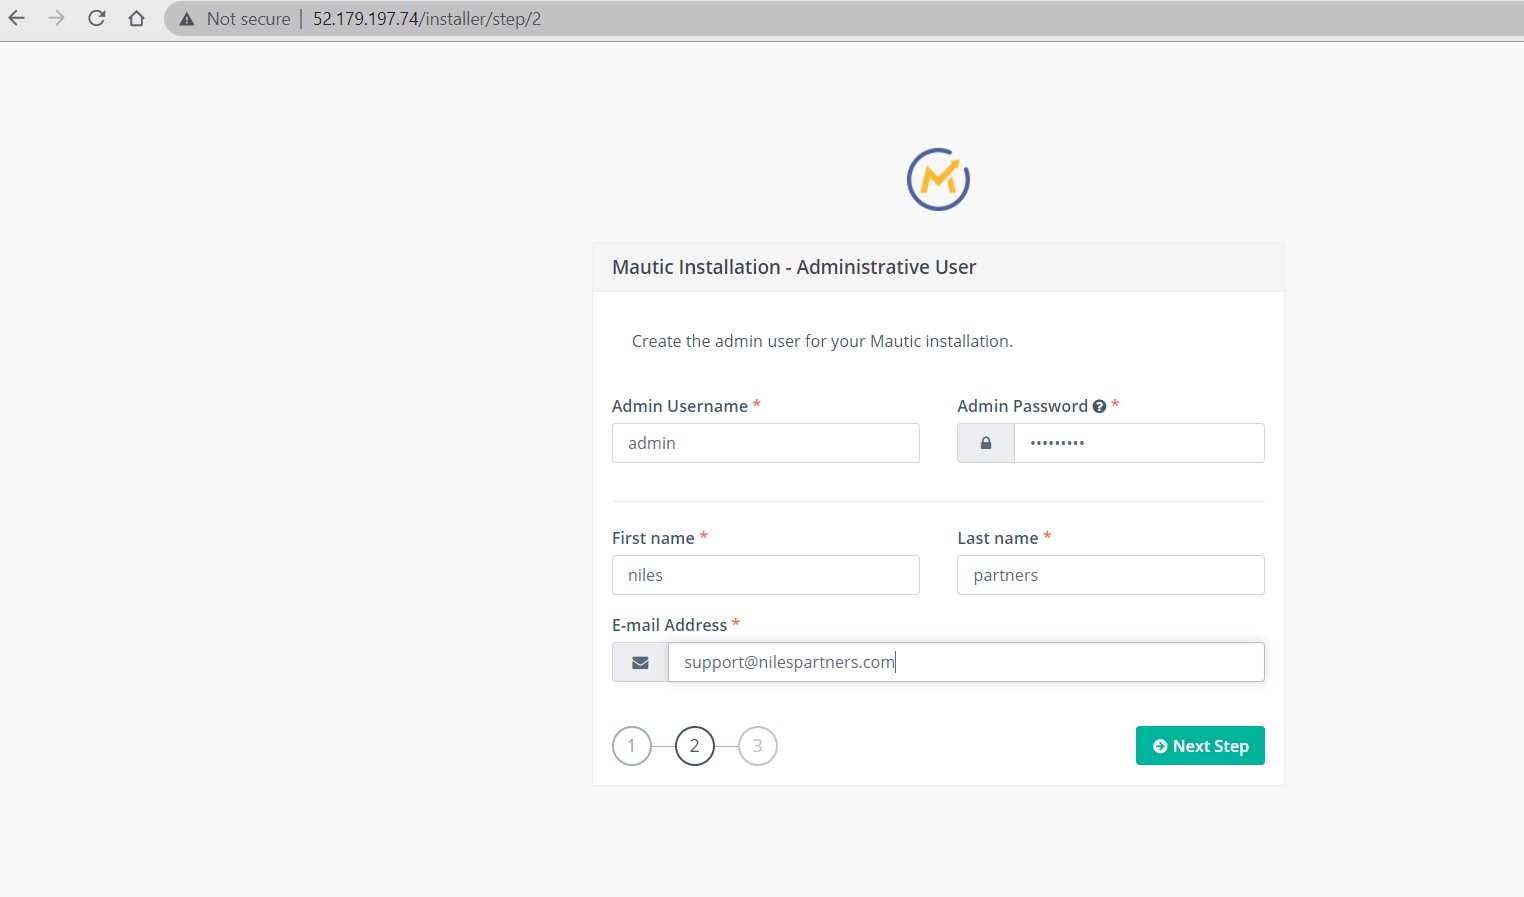The width and height of the screenshot is (1524, 897).
Task: Jump to installer step 3 circle
Action: point(757,746)
